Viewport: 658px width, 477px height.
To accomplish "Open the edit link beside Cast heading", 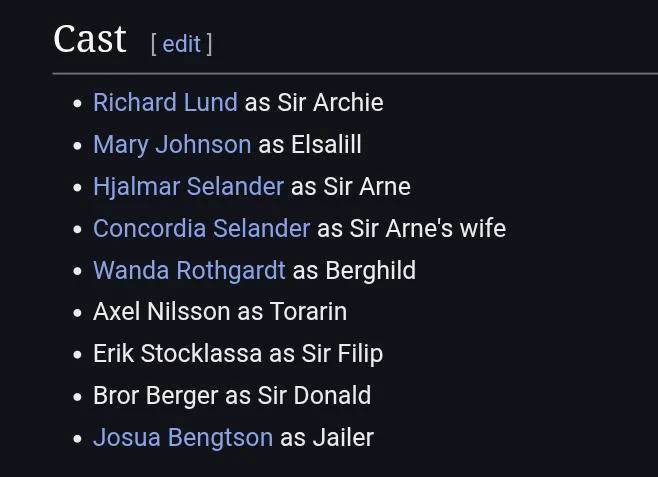I will (181, 44).
